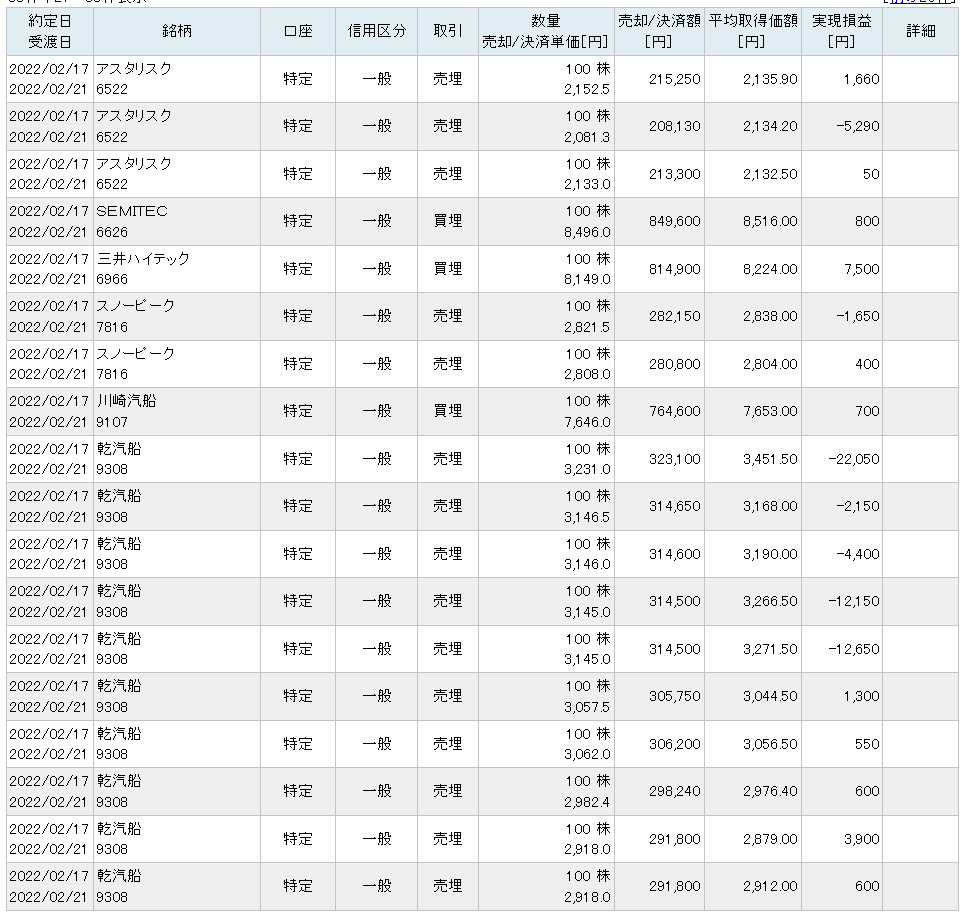Click the 川崎汽船 9107 stock cell
Image resolution: width=962 pixels, height=914 pixels.
point(177,411)
